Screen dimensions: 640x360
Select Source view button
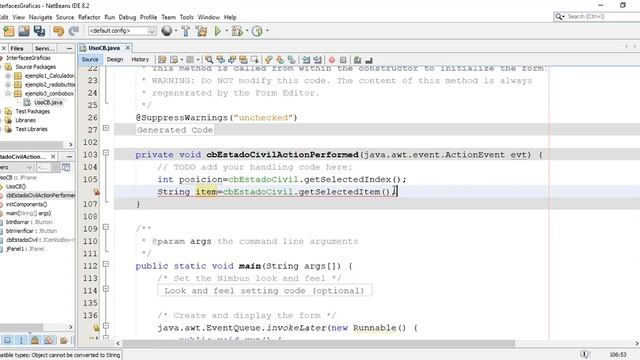pos(90,60)
